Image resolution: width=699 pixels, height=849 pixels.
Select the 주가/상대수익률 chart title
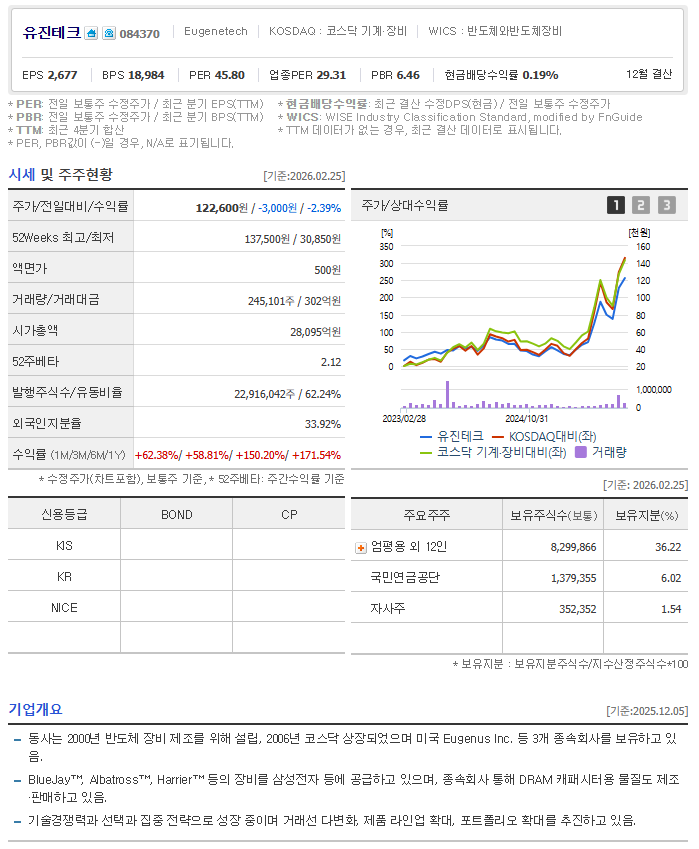click(404, 205)
